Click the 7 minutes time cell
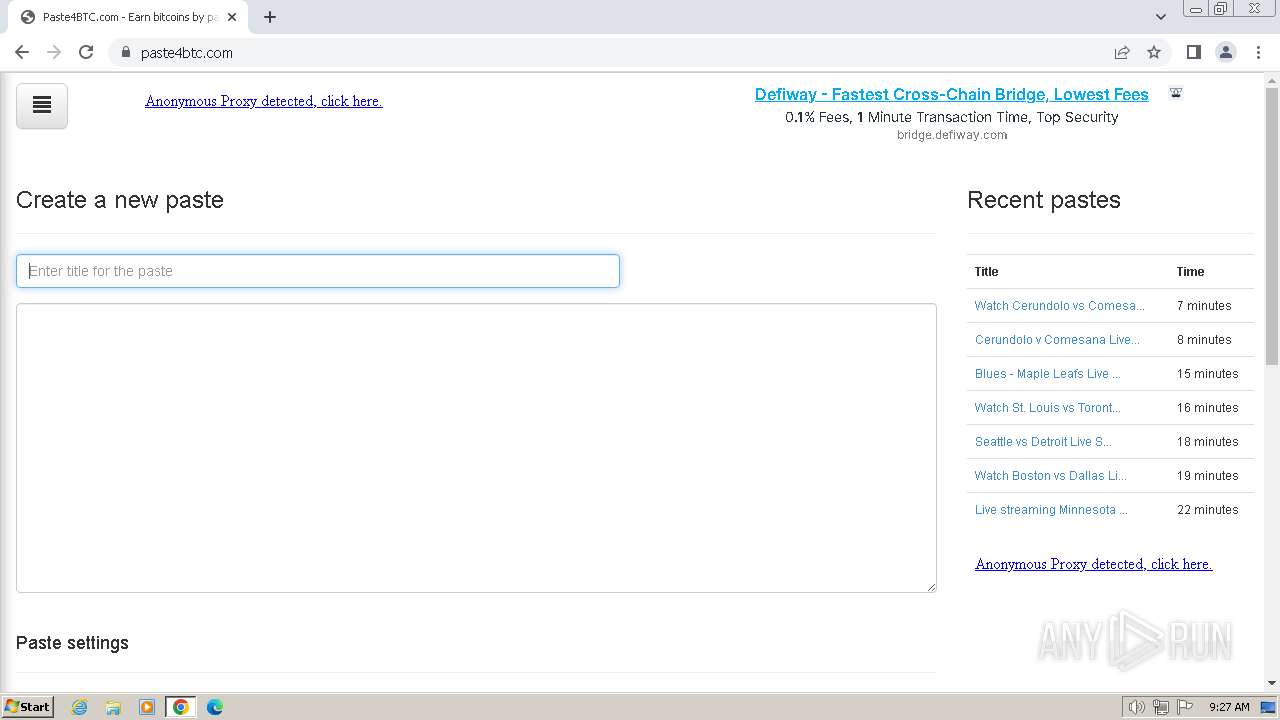Screen dimensions: 1280x720 pos(1204,306)
